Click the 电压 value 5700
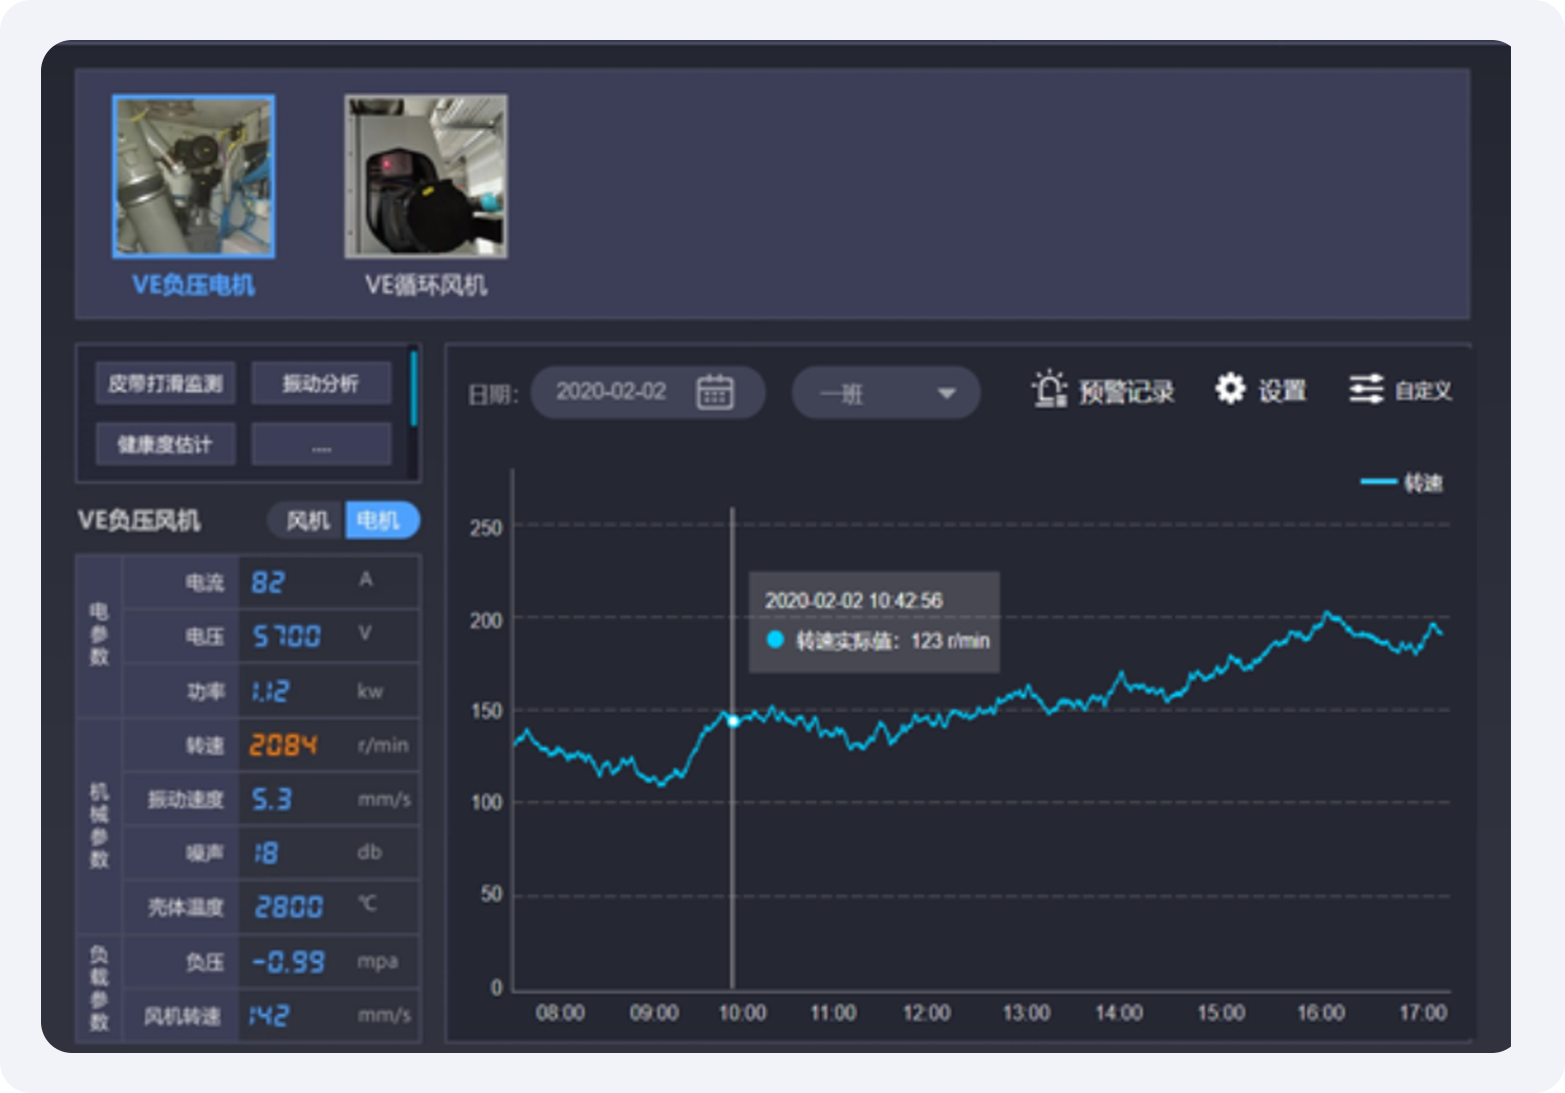The width and height of the screenshot is (1565, 1093). [287, 636]
